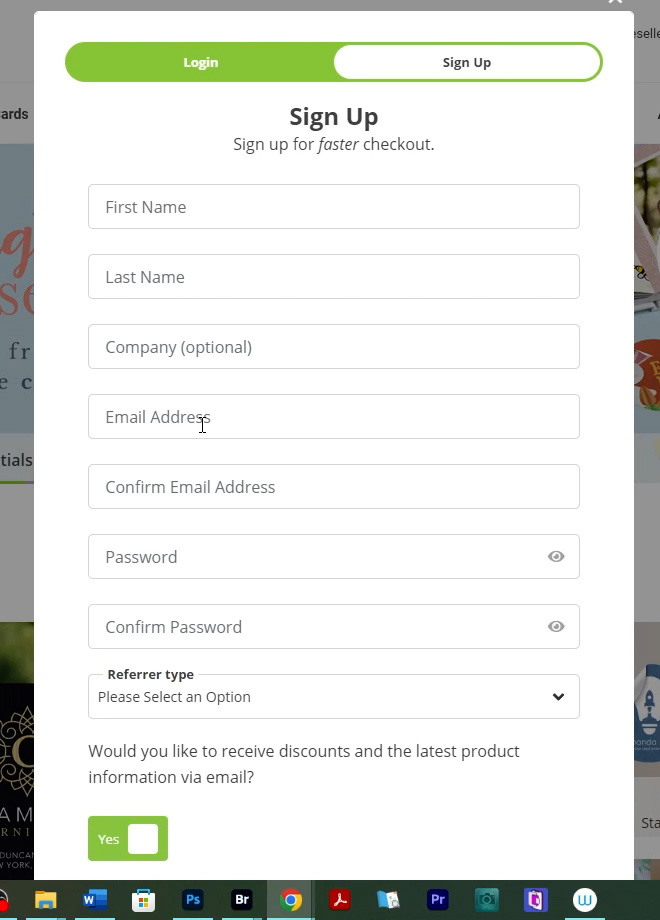Launch Microsoft Word from taskbar
The image size is (660, 920).
click(x=94, y=899)
